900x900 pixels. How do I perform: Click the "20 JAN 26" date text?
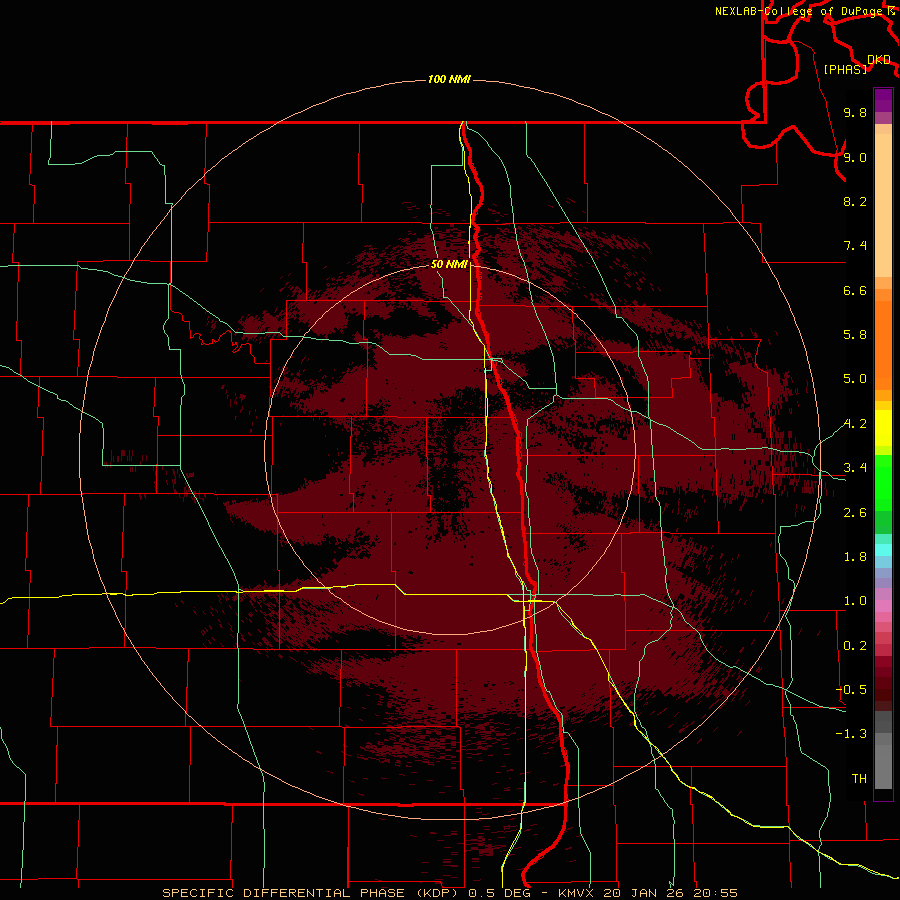643,893
